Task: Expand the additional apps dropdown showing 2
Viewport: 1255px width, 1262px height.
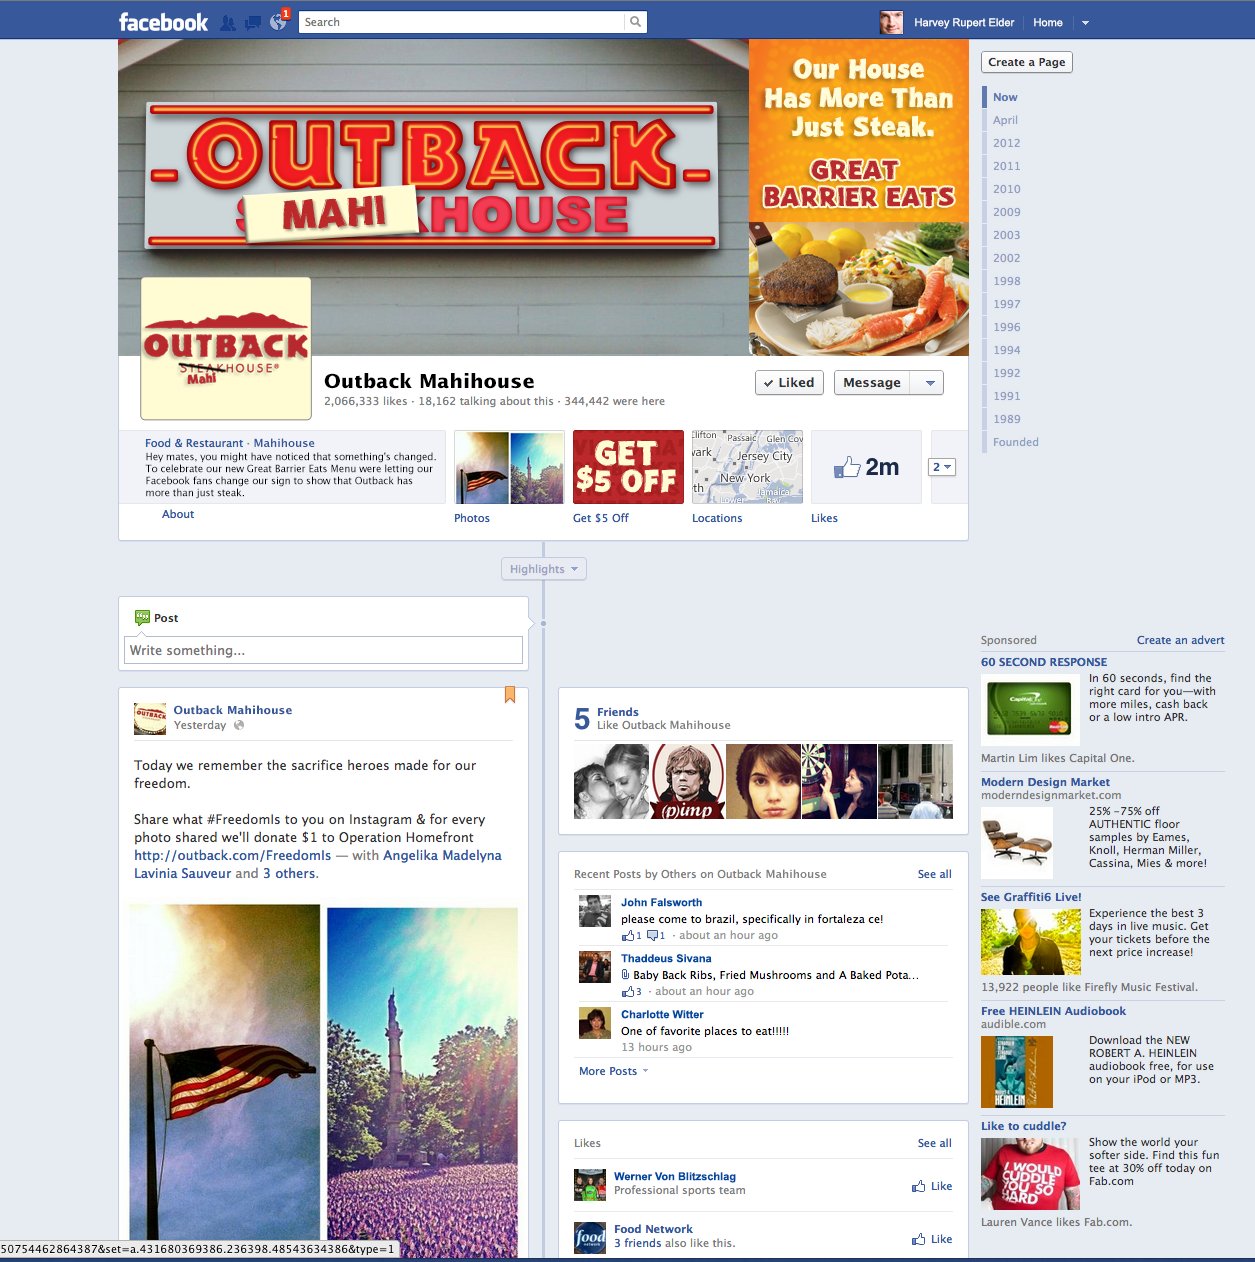Action: click(942, 467)
